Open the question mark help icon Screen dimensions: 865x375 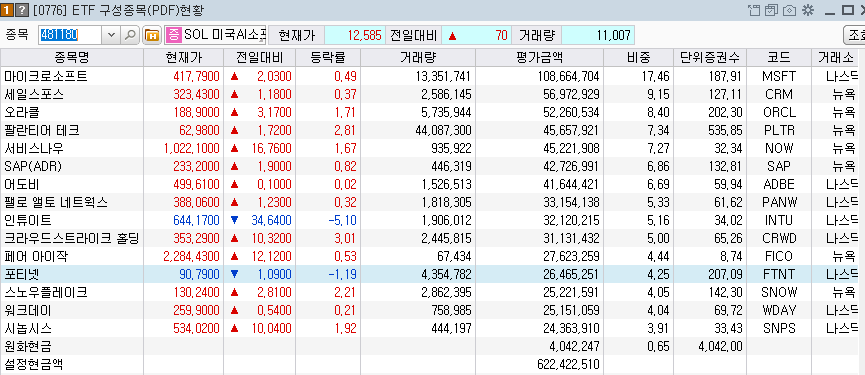tap(21, 9)
